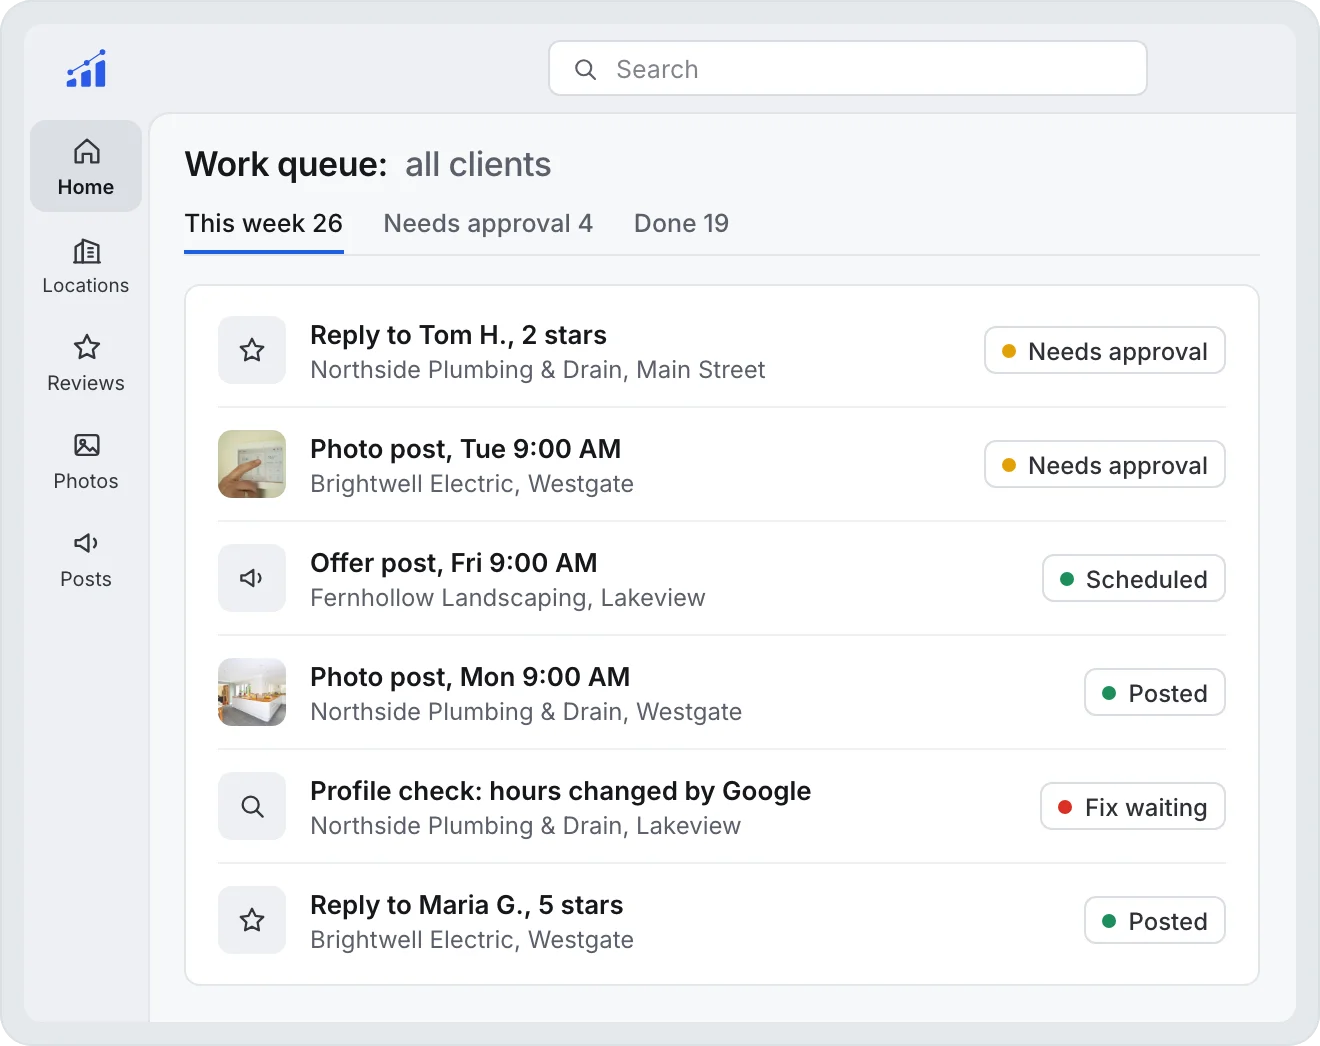Open "Reply to Maria G., 5 stars"
1320x1046 pixels.
coord(467,905)
